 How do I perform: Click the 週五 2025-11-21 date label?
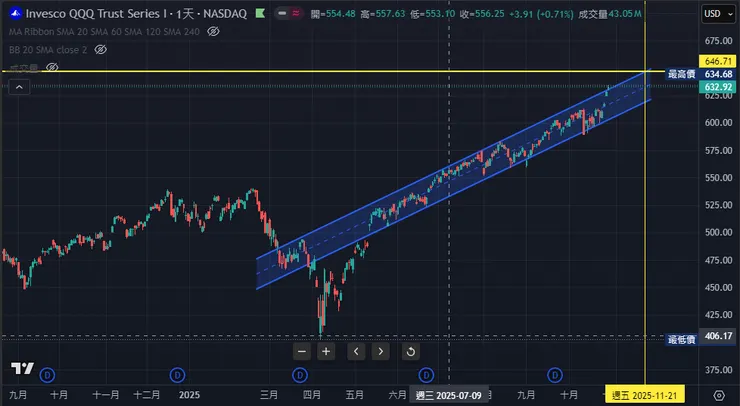click(x=645, y=396)
